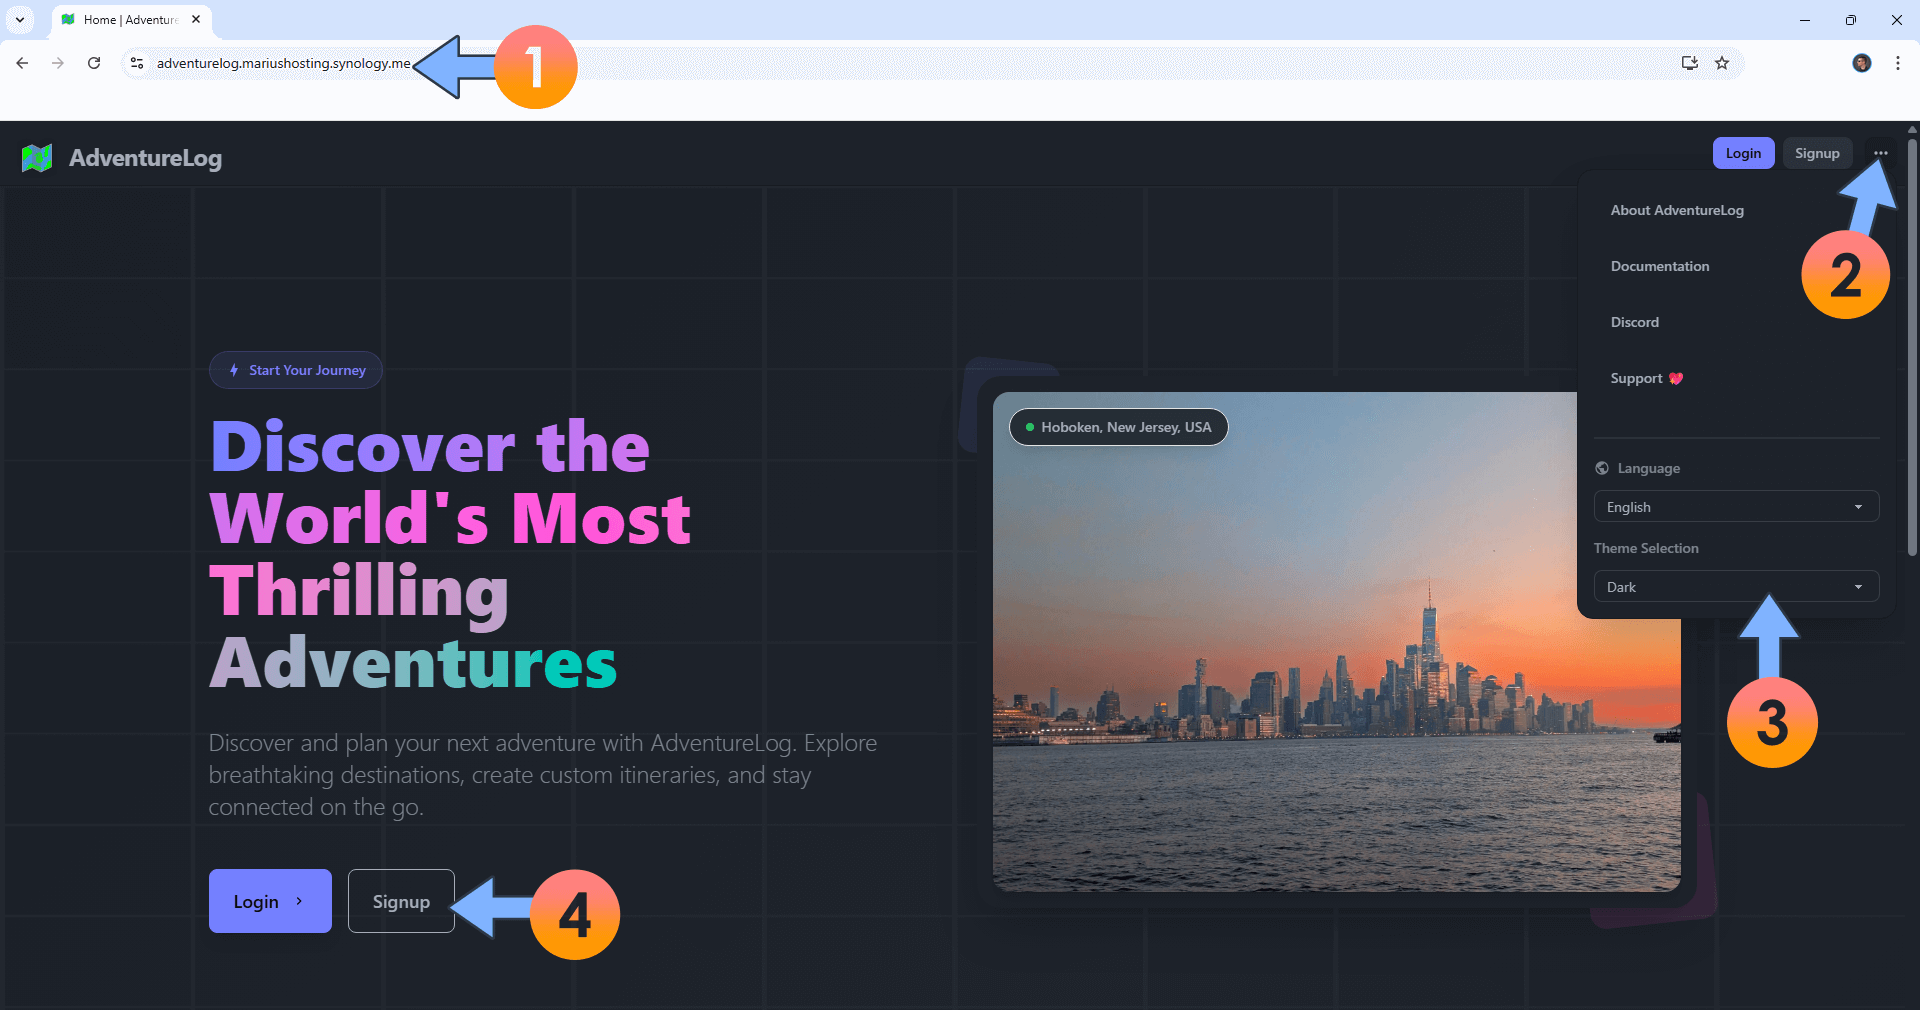Viewport: 1920px width, 1010px height.
Task: Open the English language dropdown
Action: pos(1735,507)
